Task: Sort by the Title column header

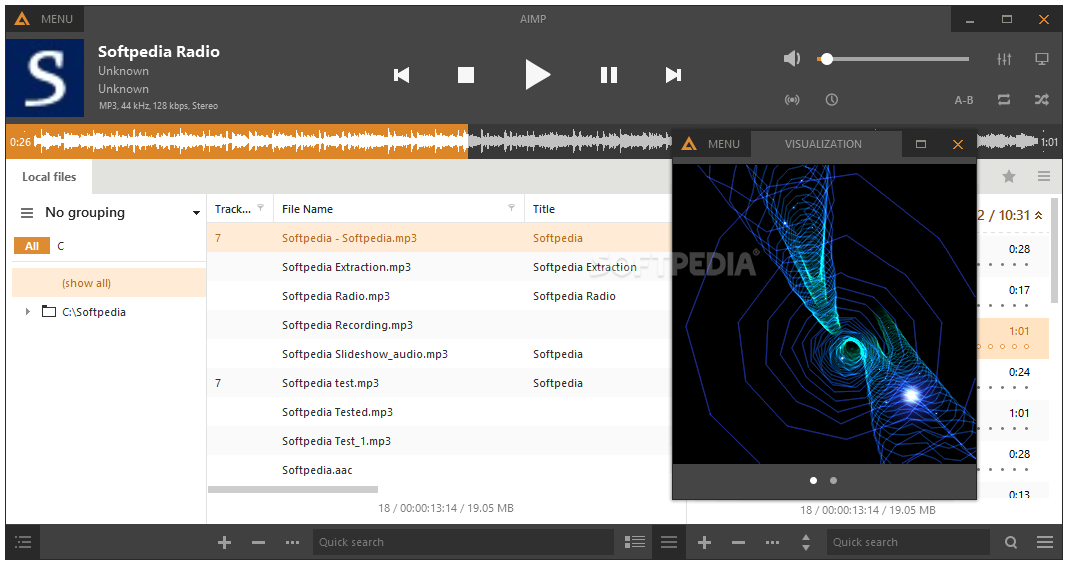Action: (x=544, y=209)
